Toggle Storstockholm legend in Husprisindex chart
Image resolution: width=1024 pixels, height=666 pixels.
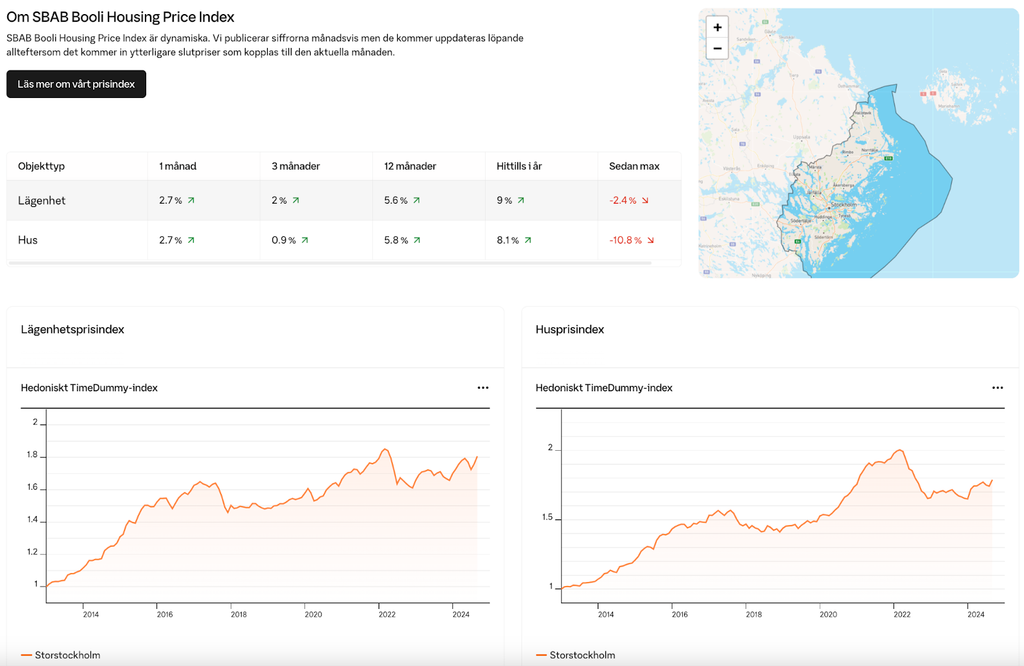point(575,655)
